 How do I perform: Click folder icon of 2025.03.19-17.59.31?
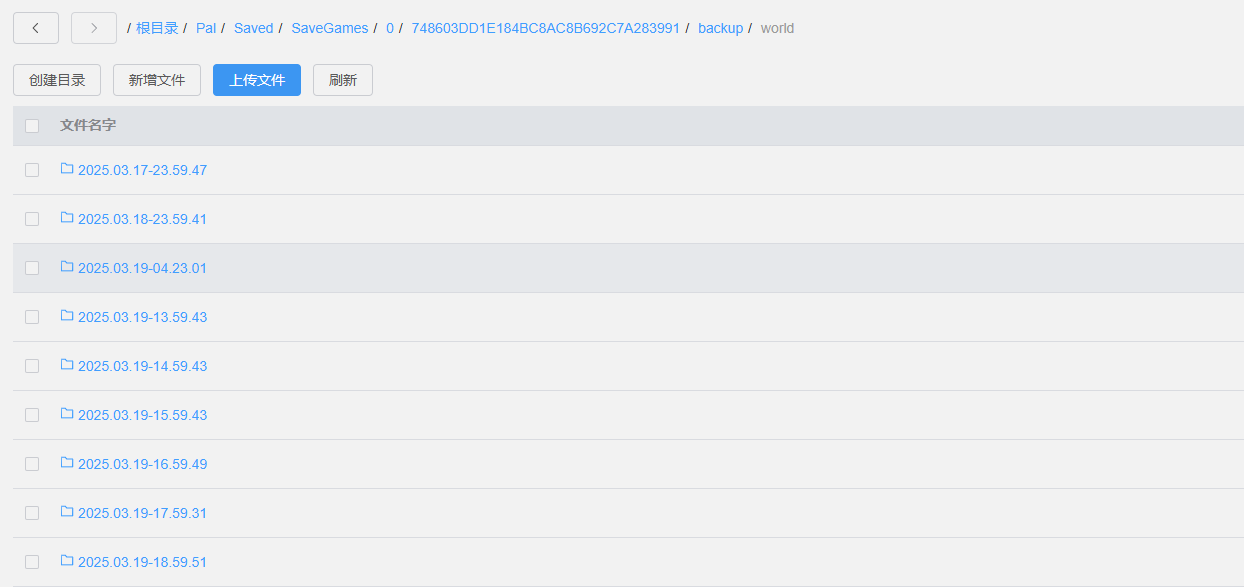[67, 512]
